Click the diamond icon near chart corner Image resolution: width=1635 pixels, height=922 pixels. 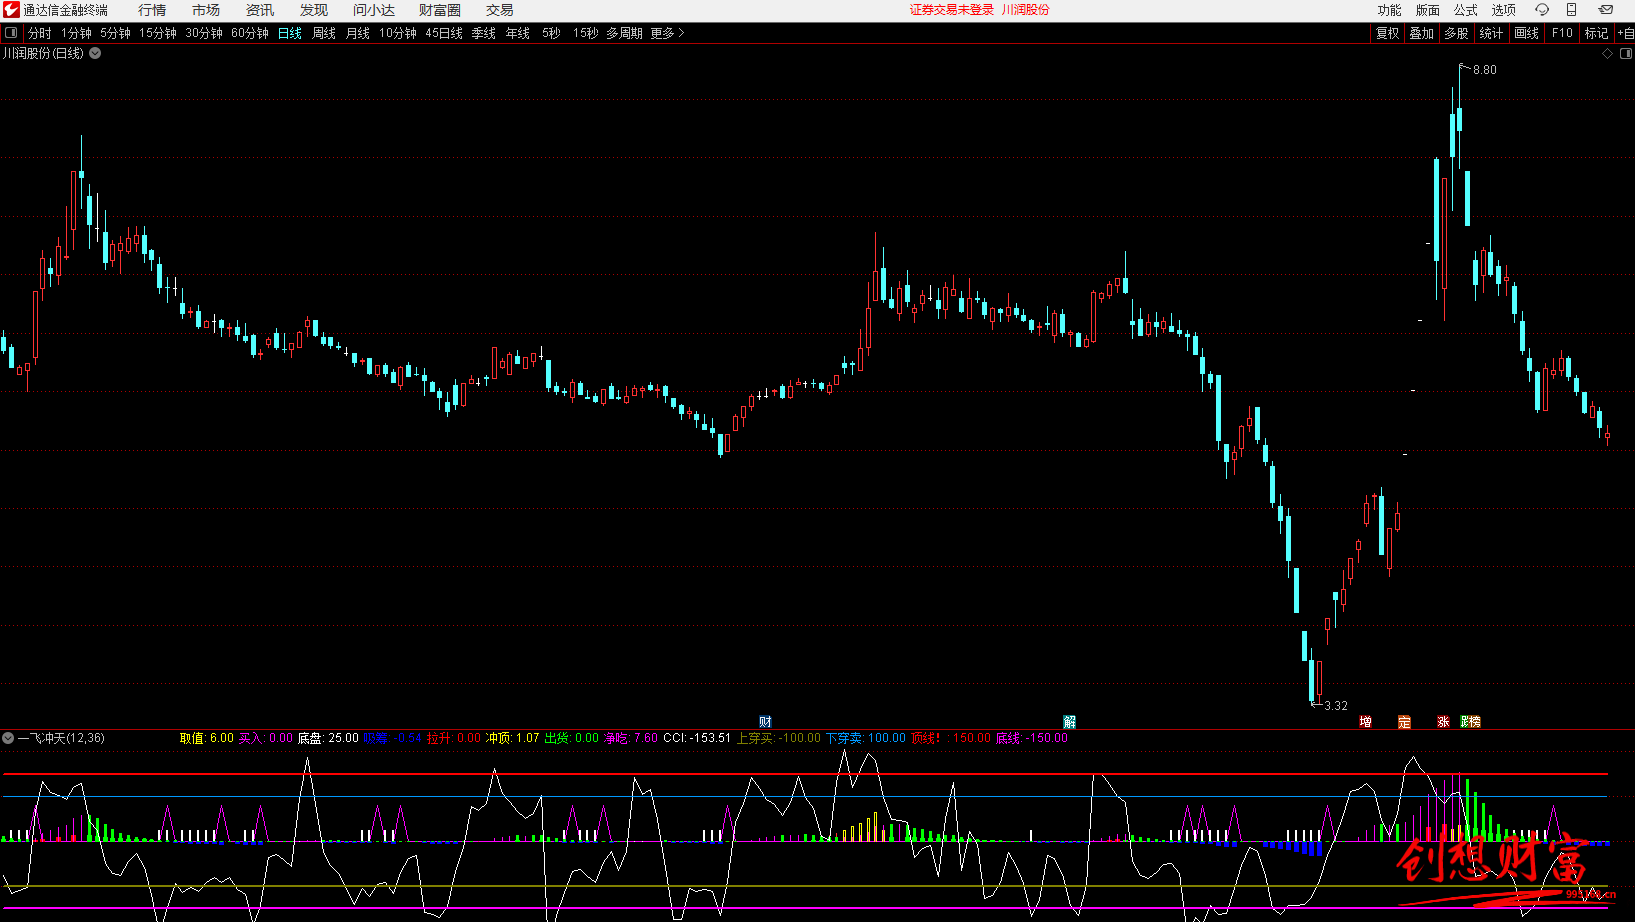(x=1608, y=54)
